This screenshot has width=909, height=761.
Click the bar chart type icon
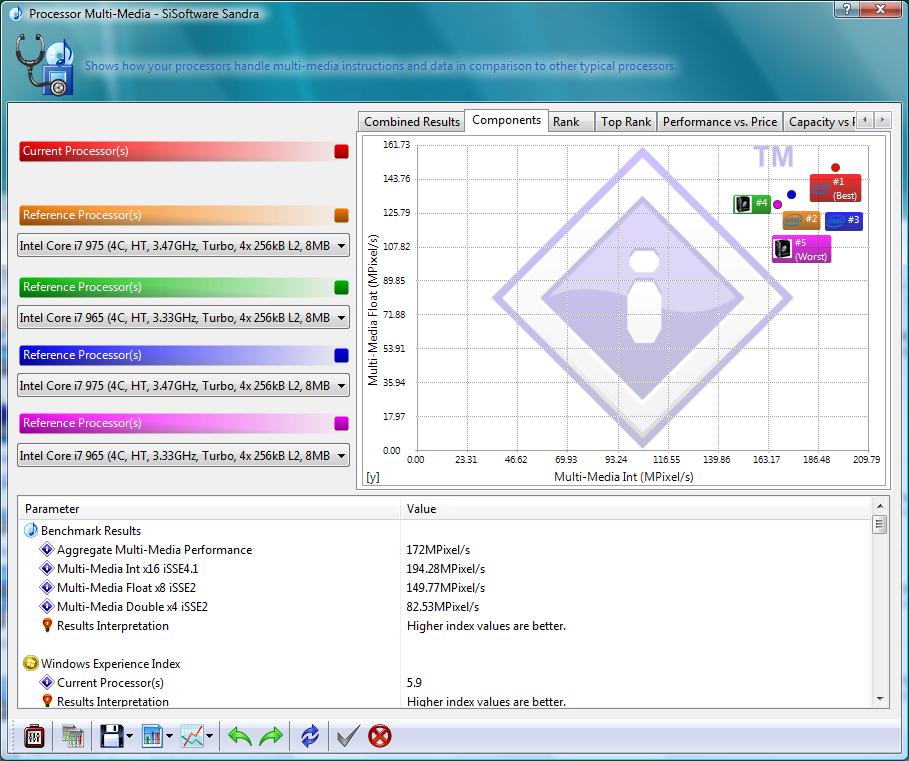(152, 737)
